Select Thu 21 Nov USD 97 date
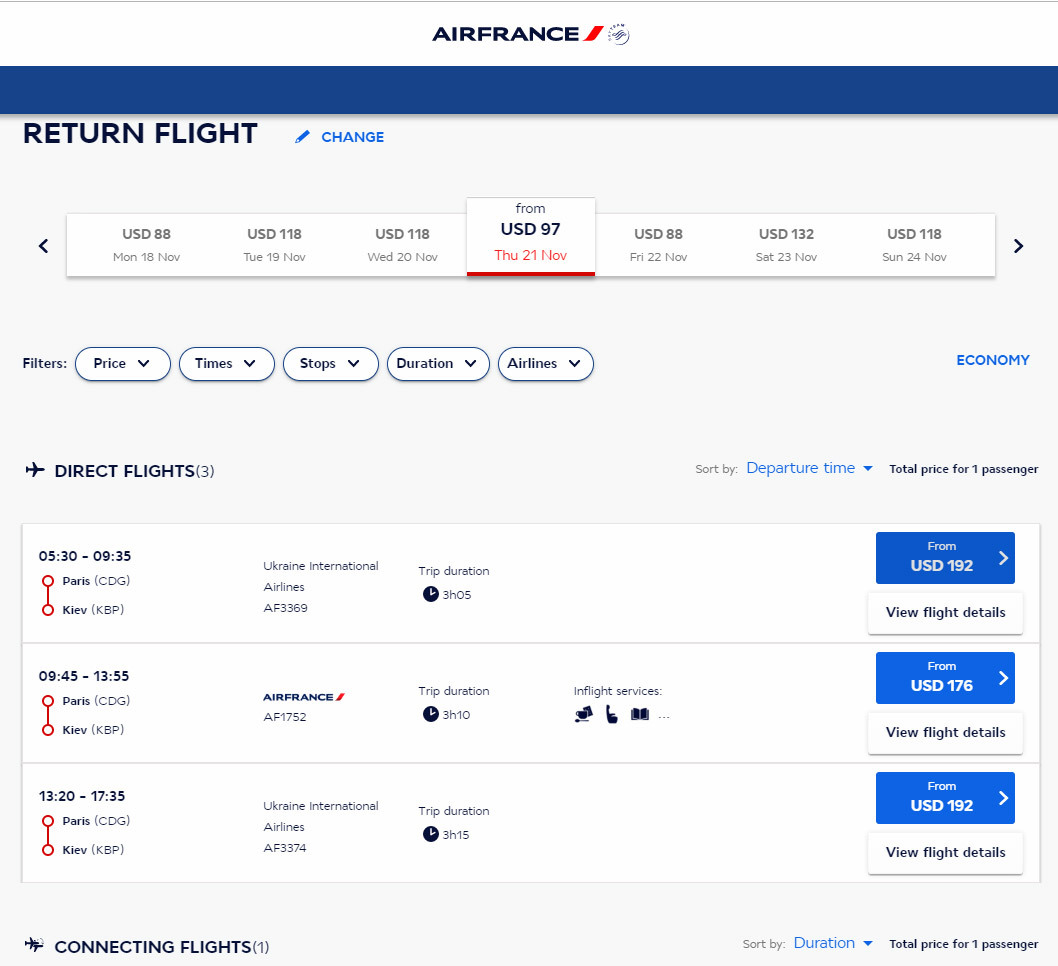The height and width of the screenshot is (966, 1058). pos(531,237)
